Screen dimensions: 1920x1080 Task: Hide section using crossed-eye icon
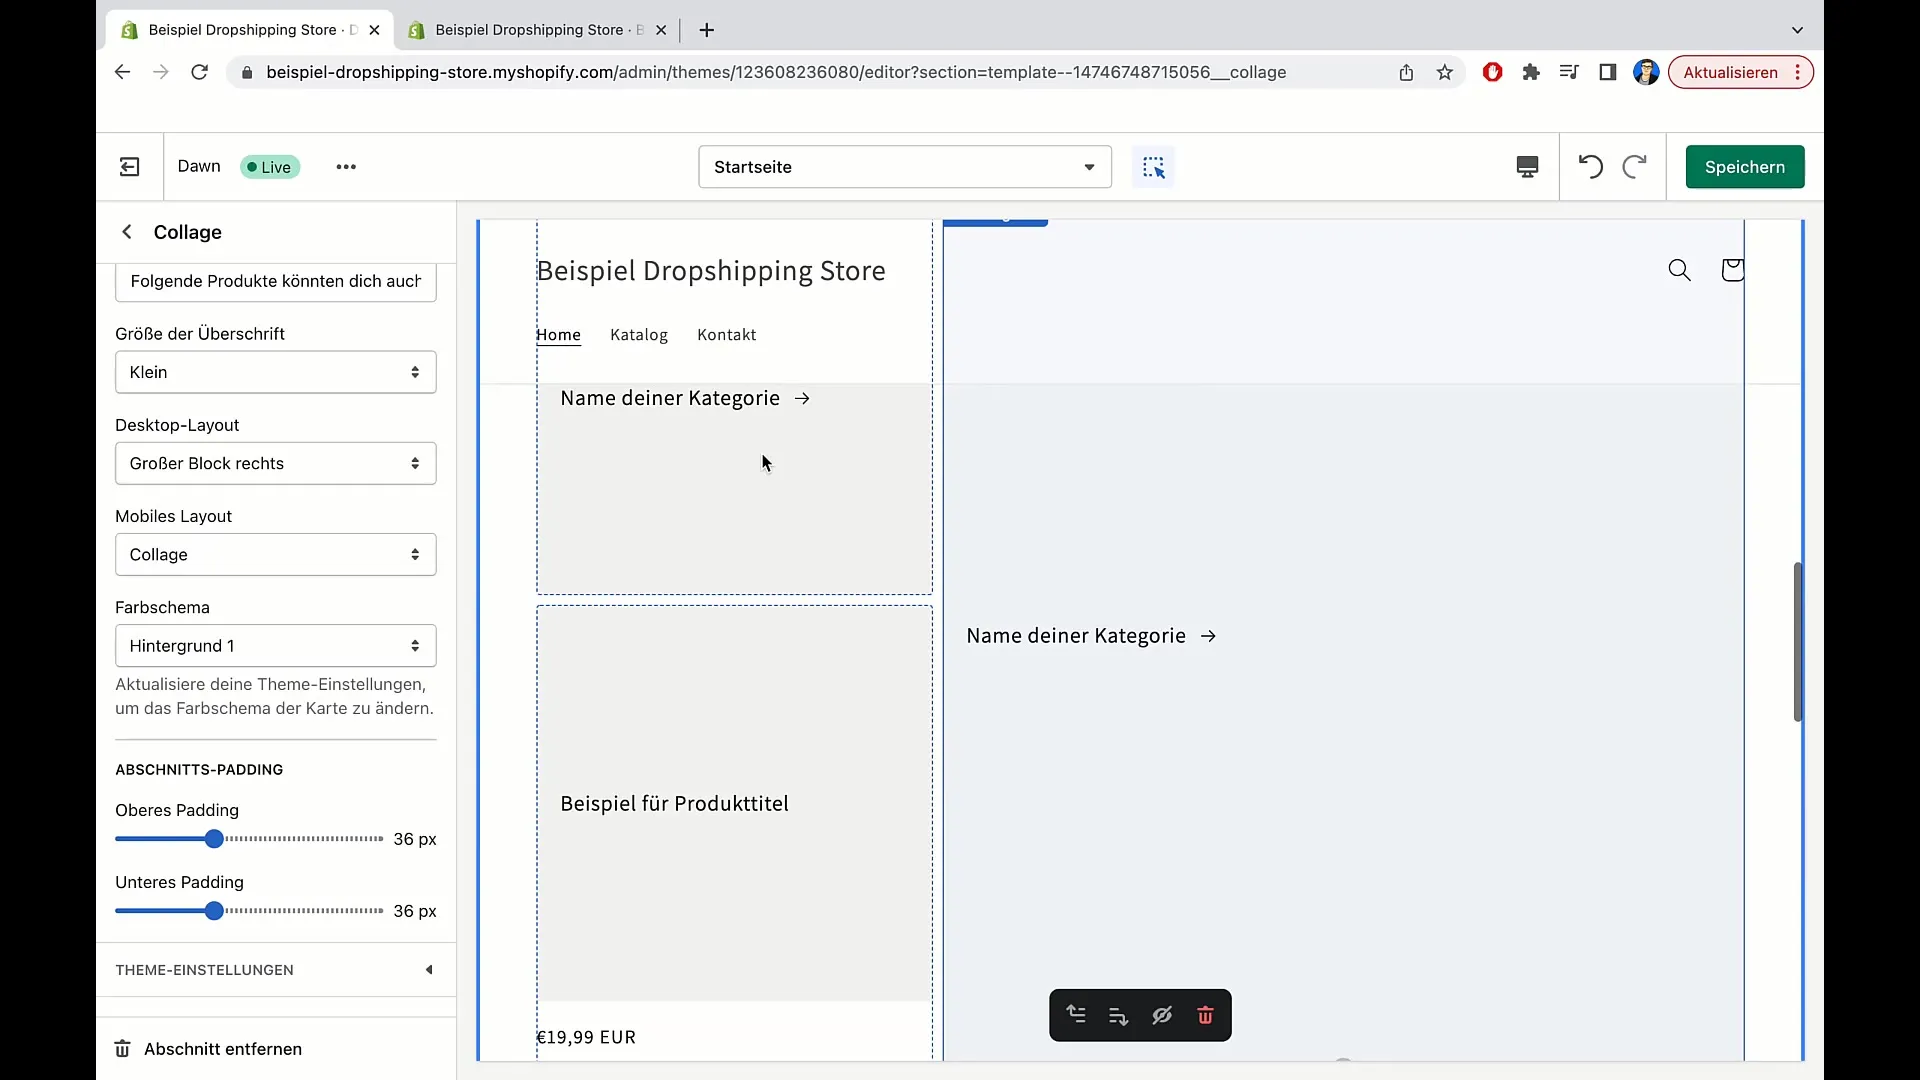pos(1162,1016)
